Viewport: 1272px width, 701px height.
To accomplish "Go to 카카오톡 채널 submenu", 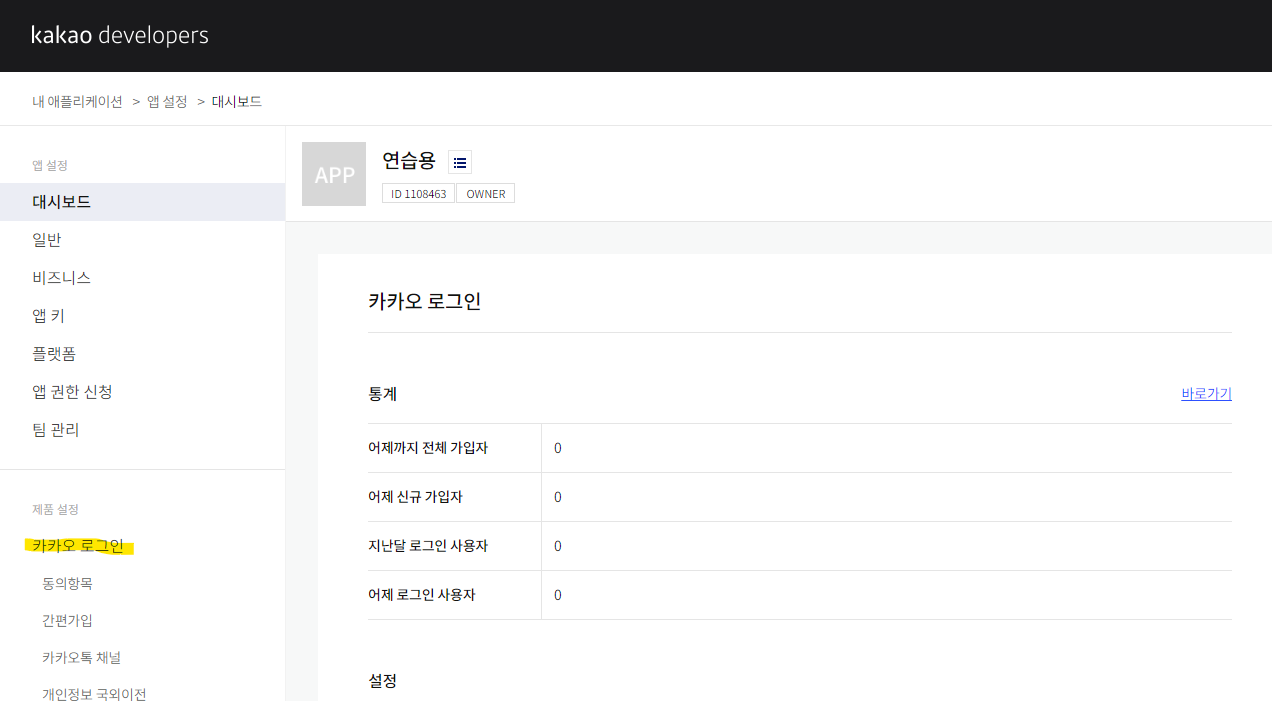I will coord(82,657).
